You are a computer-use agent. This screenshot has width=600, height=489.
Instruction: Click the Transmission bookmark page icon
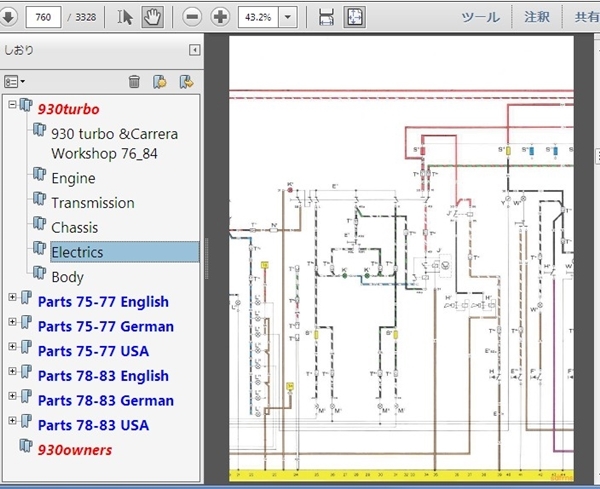(39, 199)
